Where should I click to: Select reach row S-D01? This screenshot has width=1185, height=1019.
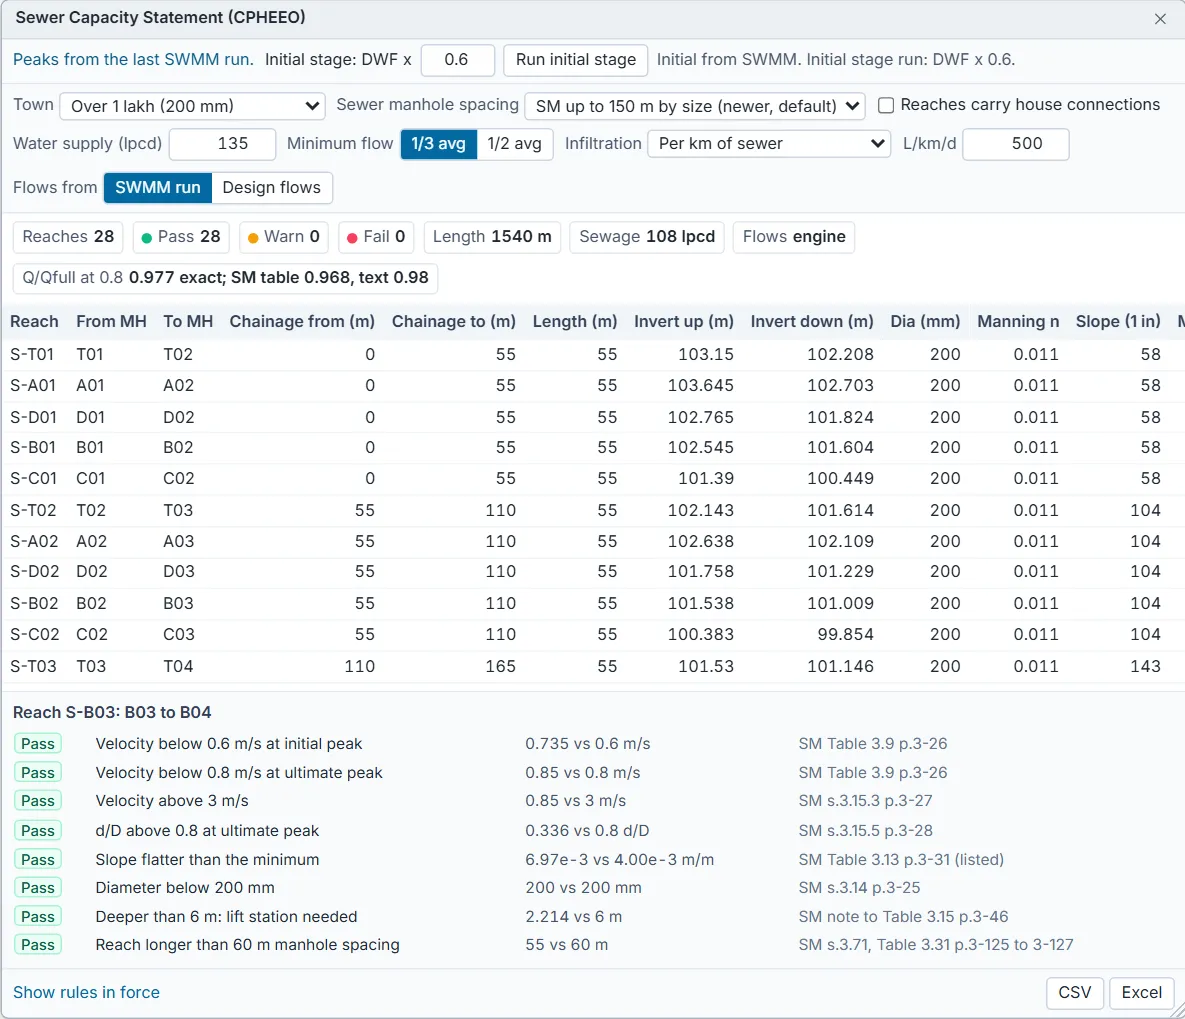[592, 417]
